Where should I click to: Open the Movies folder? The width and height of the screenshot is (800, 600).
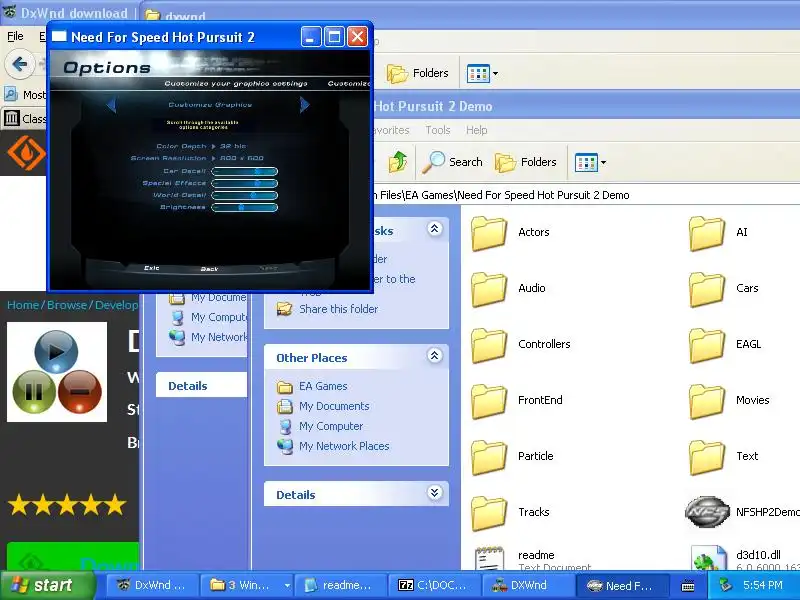pyautogui.click(x=729, y=401)
